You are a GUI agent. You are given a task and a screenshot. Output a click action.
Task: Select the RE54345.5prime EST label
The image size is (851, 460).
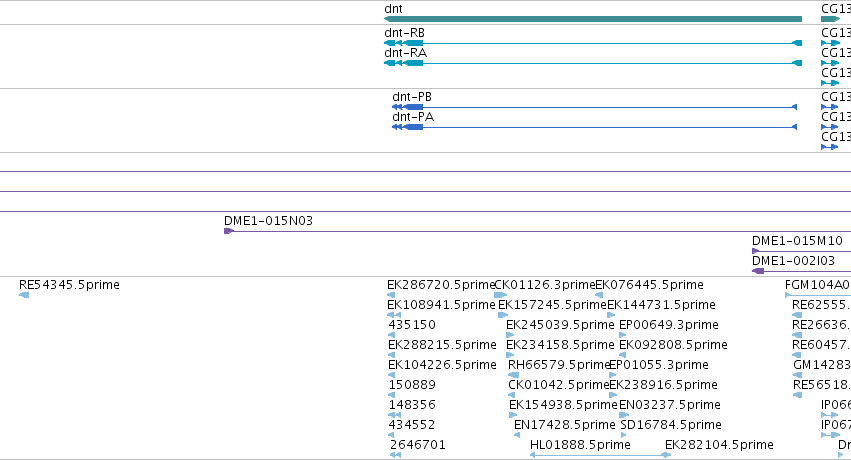[69, 285]
